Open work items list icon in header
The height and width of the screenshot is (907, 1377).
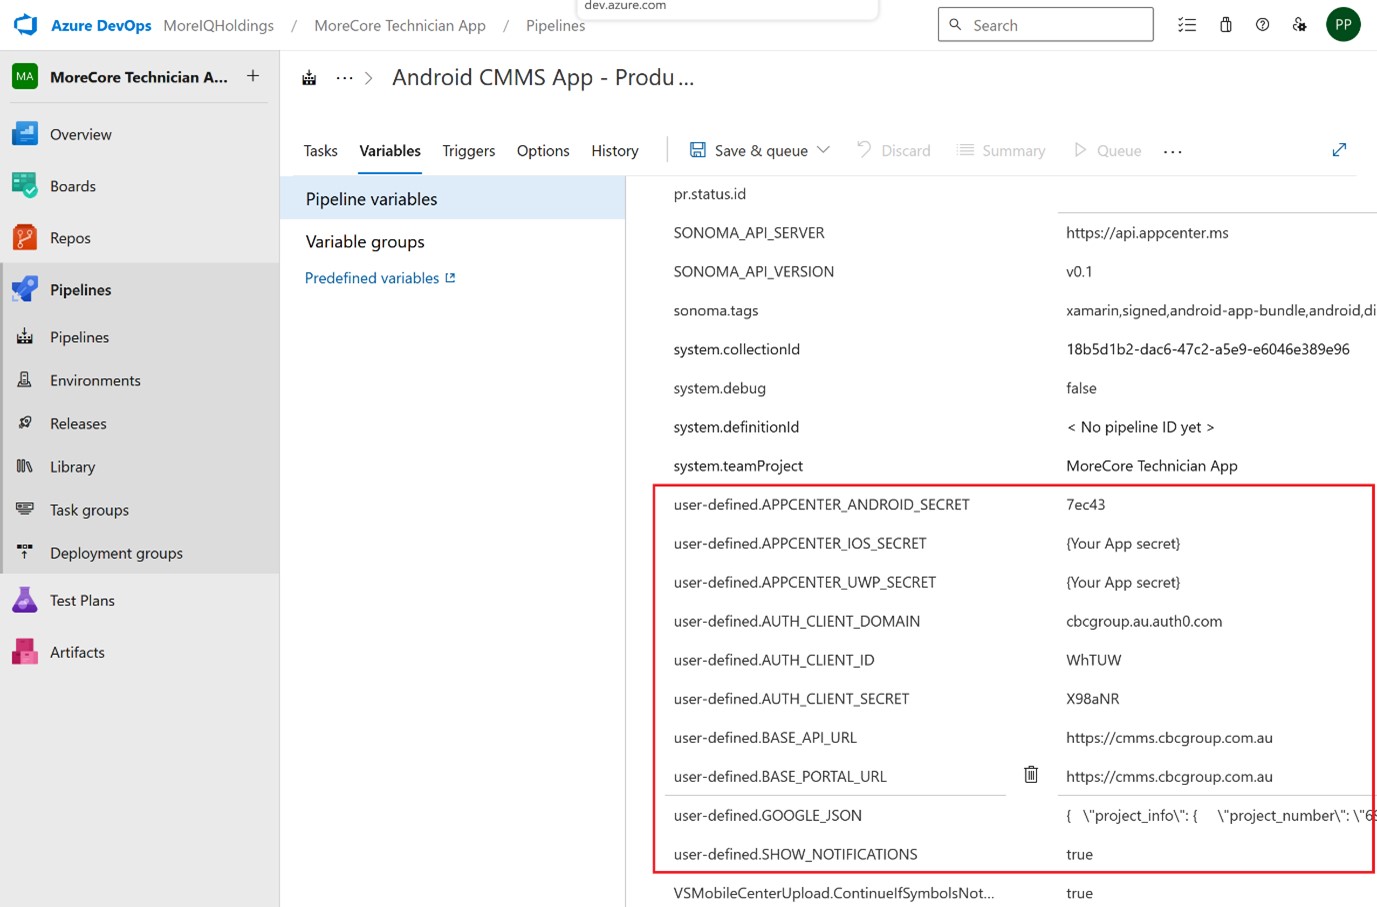click(x=1187, y=25)
